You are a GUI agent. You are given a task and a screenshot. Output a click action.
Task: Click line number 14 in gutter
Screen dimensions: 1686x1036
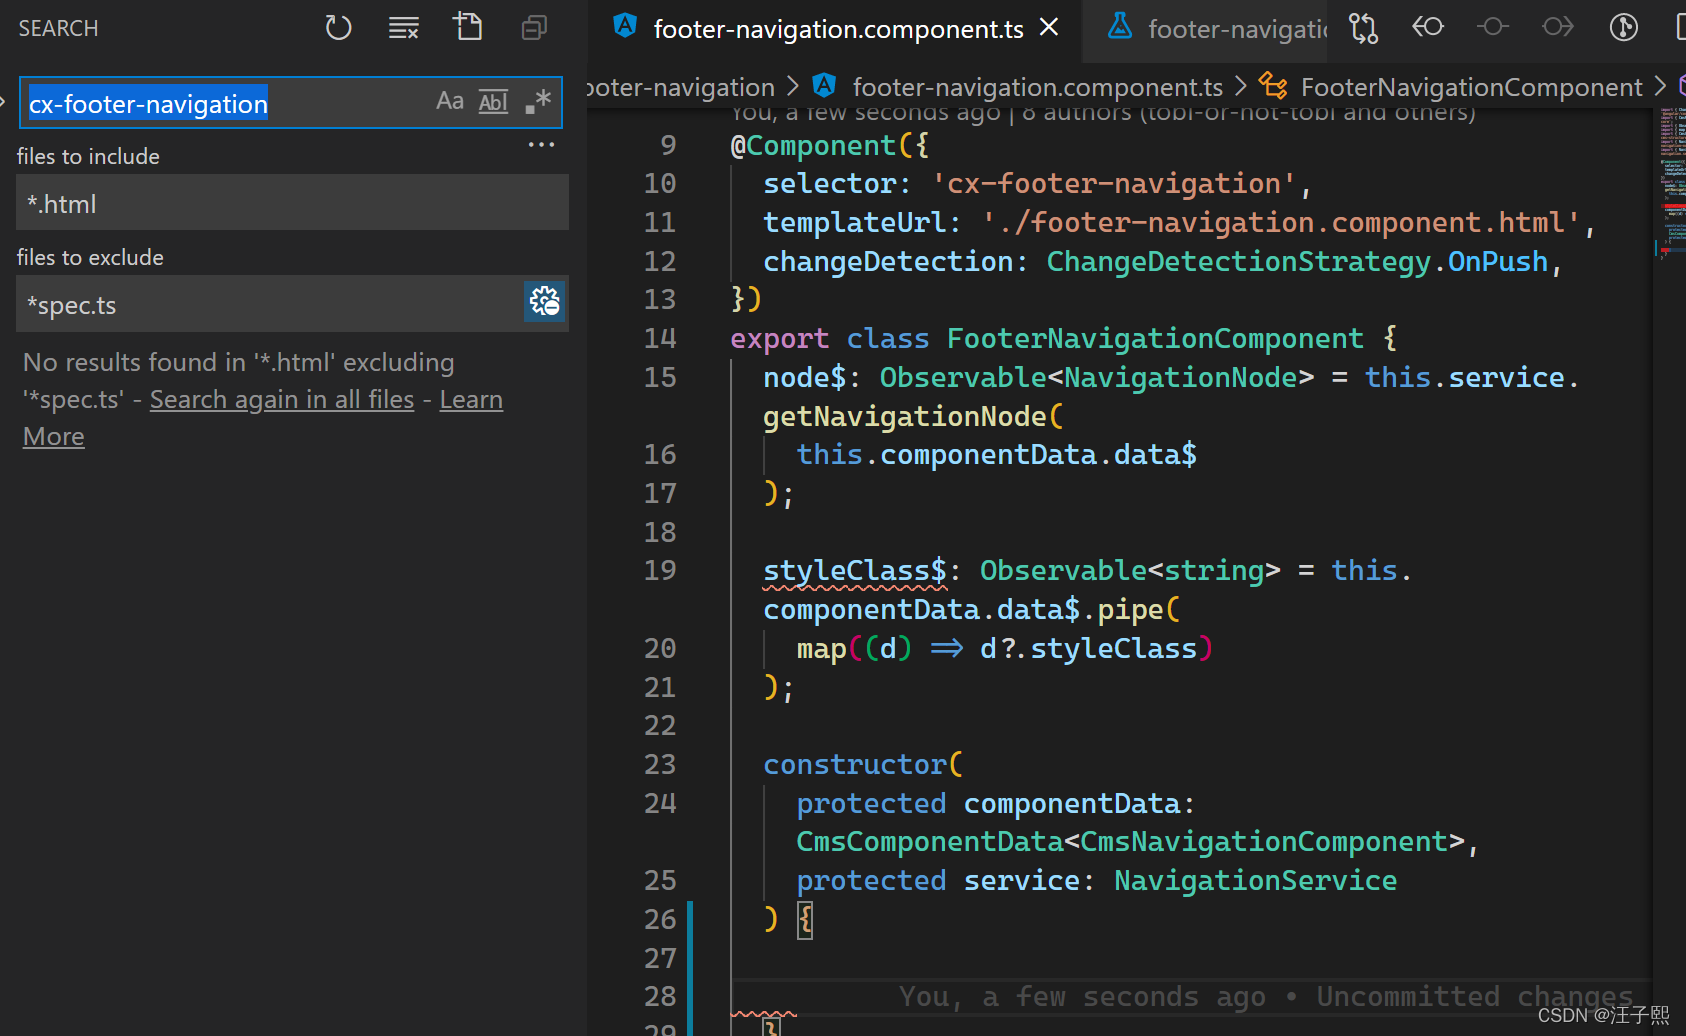(x=660, y=339)
